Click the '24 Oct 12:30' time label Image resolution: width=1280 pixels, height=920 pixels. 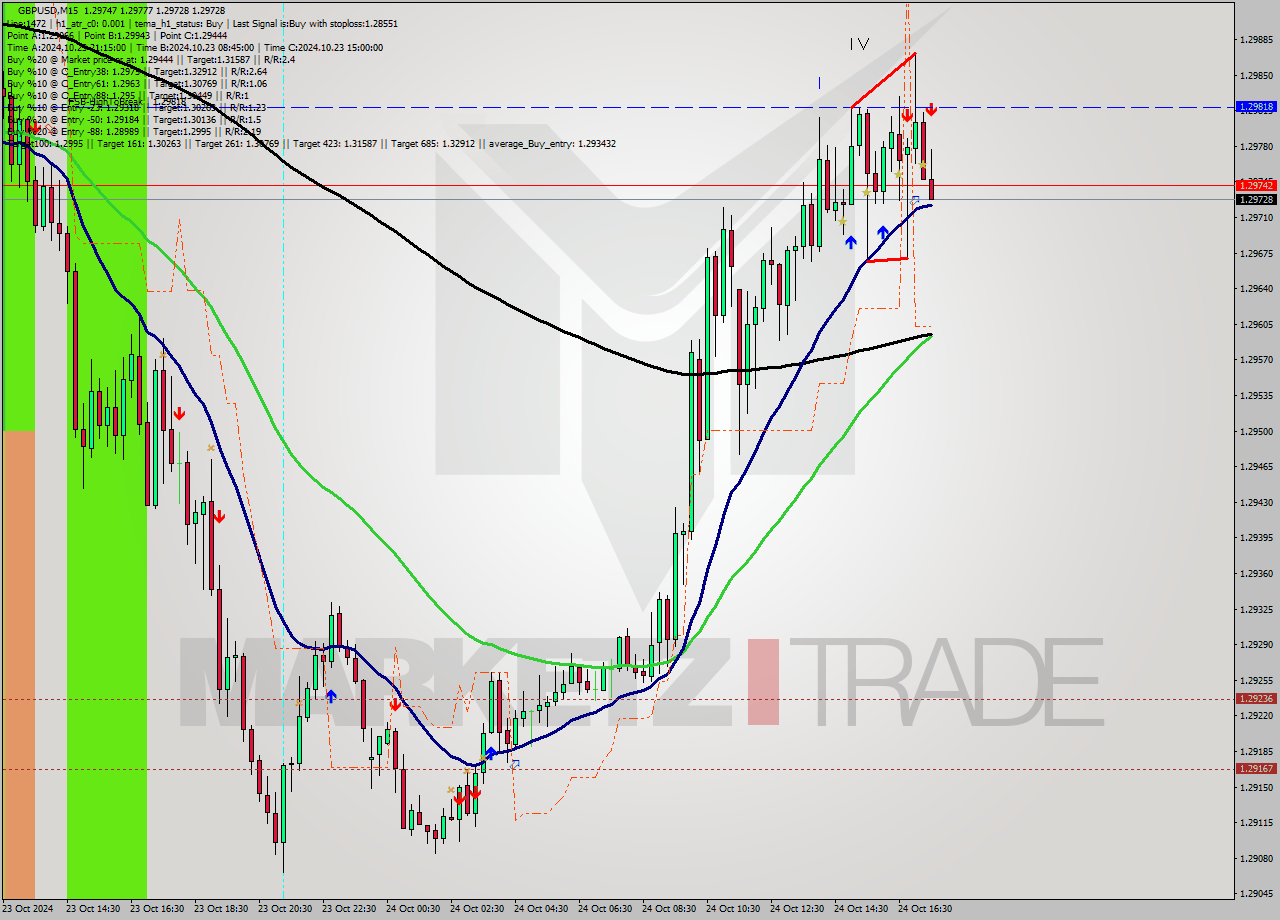coord(797,909)
